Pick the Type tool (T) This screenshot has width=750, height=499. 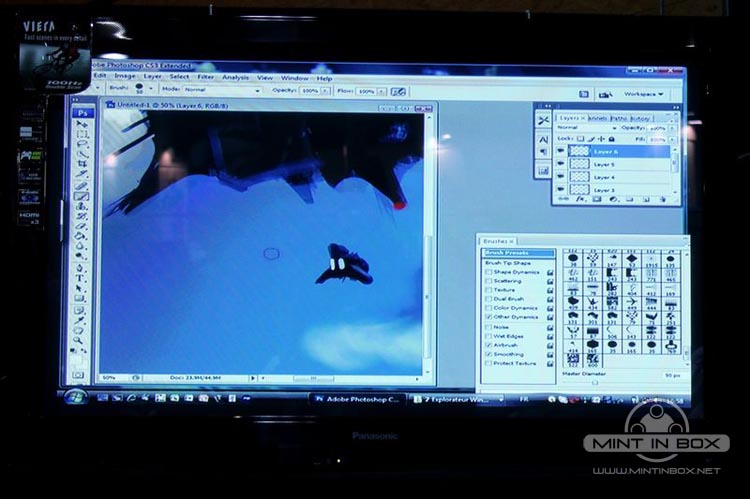point(79,278)
